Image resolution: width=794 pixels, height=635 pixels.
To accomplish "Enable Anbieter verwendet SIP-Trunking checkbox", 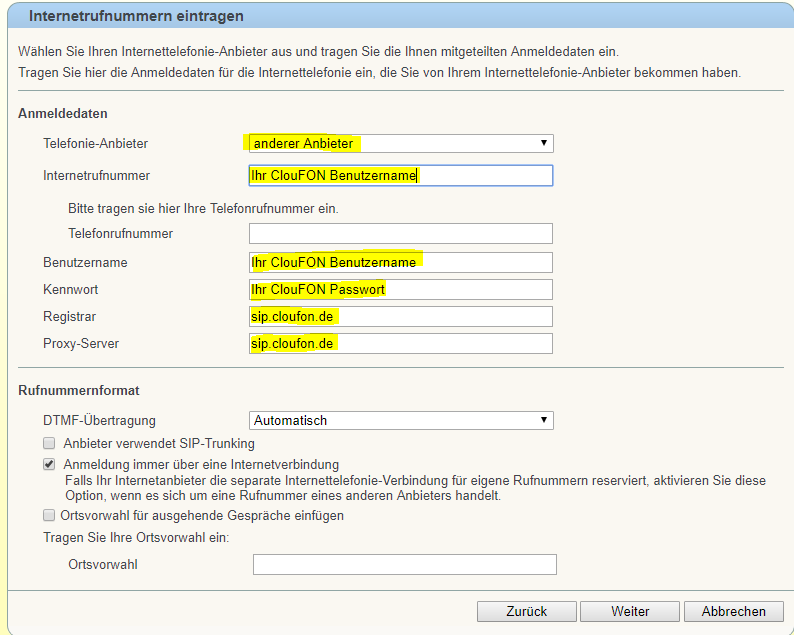I will 49,444.
